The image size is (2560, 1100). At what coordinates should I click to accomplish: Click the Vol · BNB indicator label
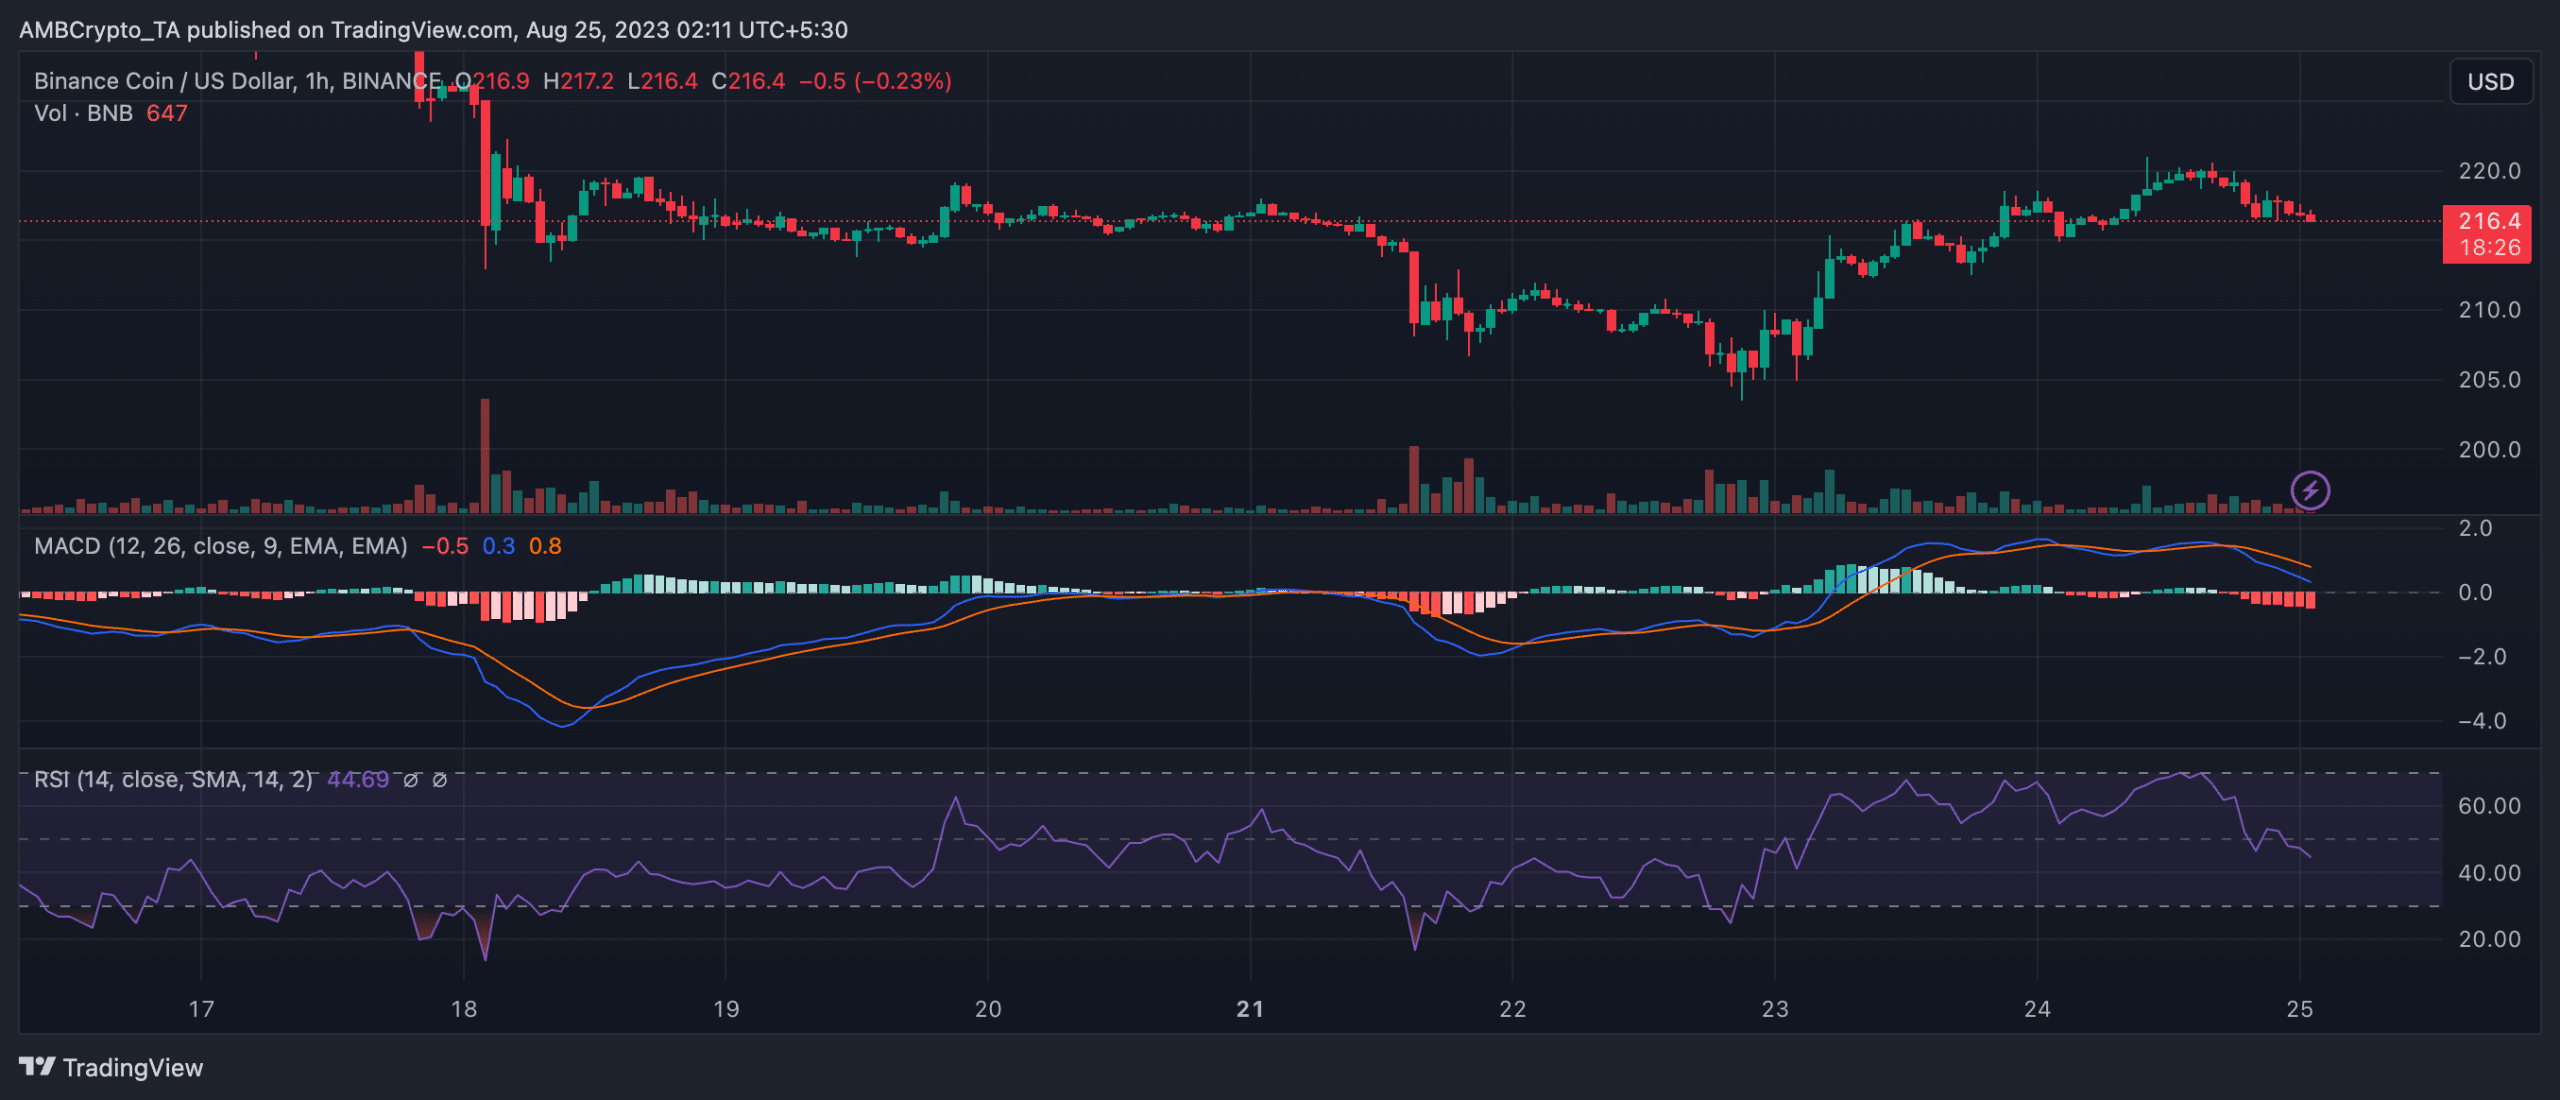84,113
